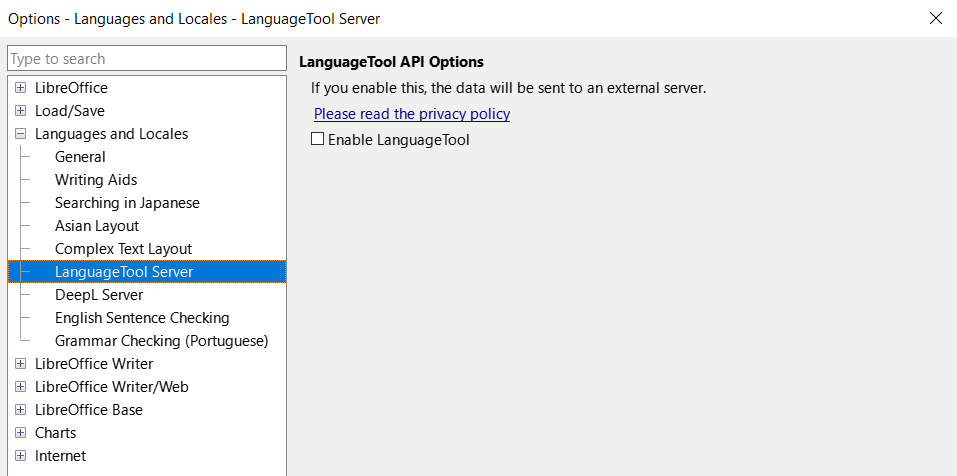Expand the LibreOffice Base node
957x476 pixels.
click(21, 409)
